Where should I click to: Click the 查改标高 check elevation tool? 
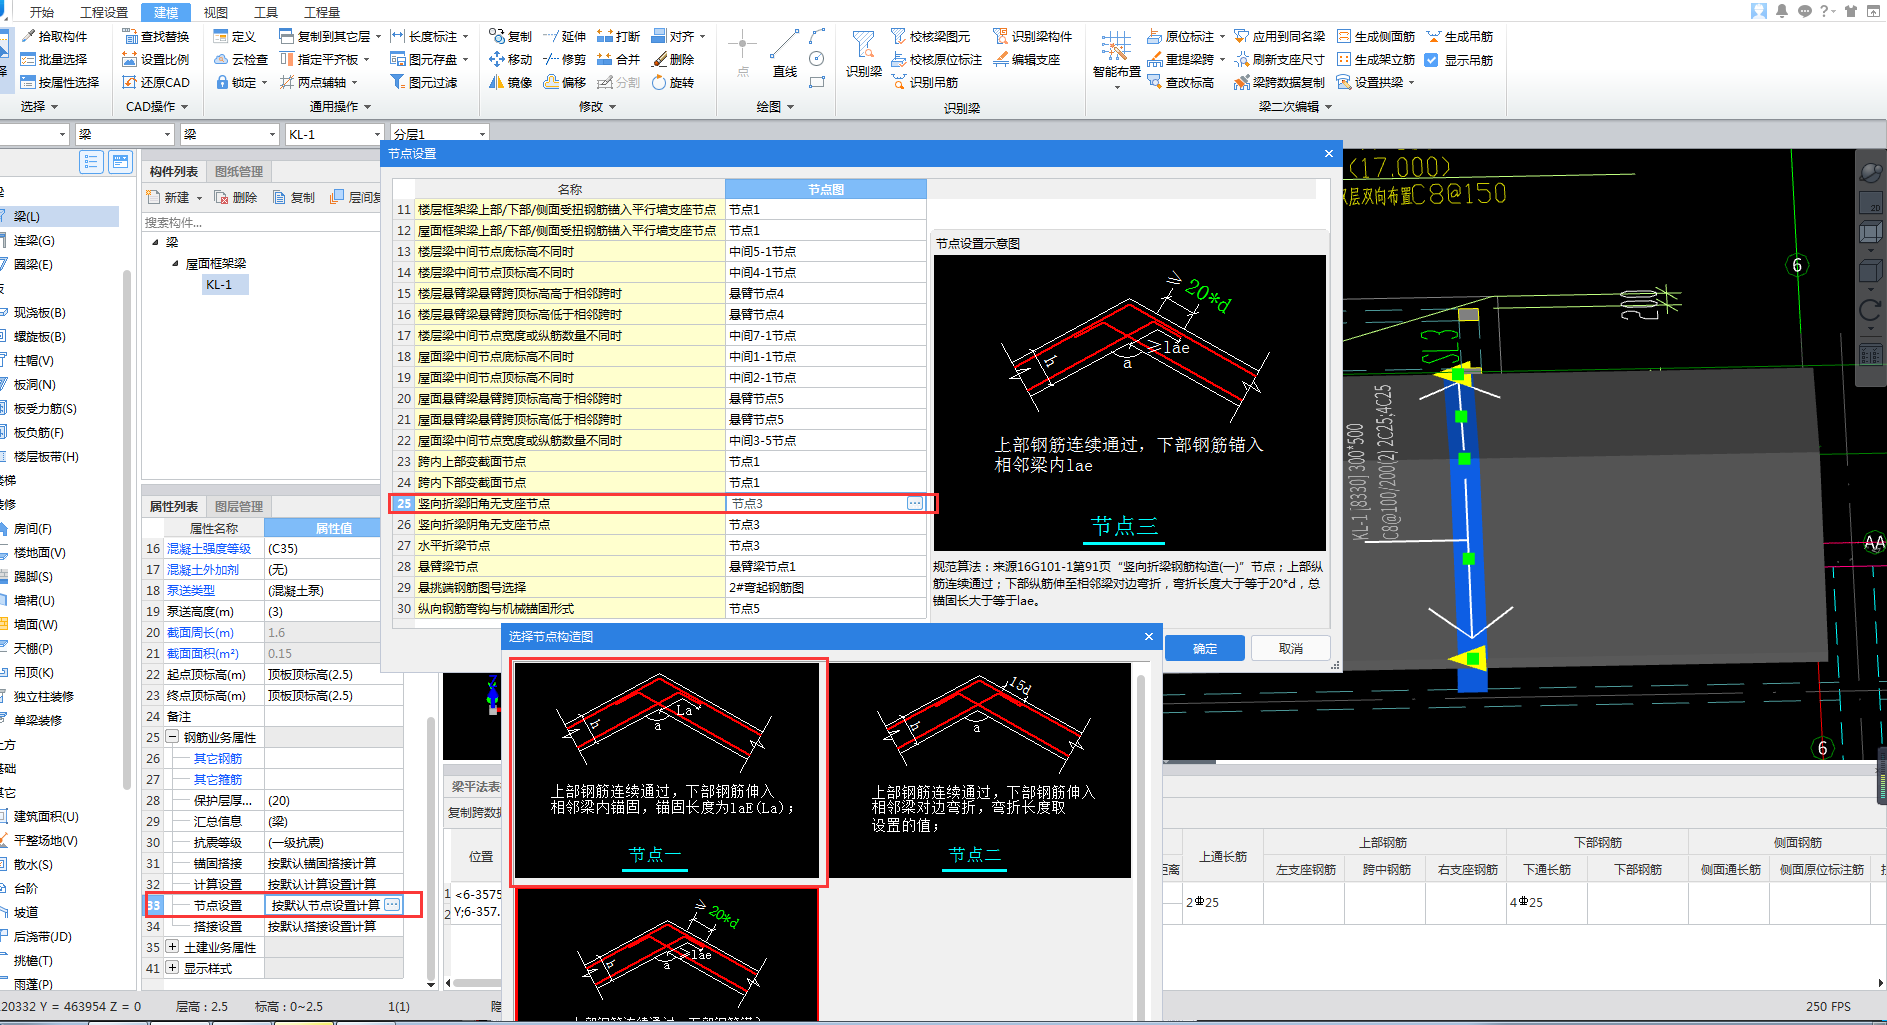pyautogui.click(x=1181, y=82)
